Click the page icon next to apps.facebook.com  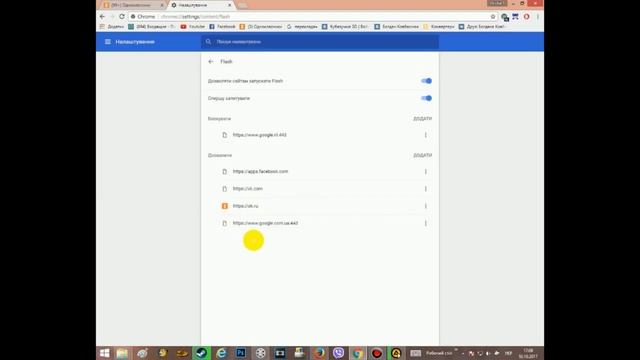pyautogui.click(x=224, y=171)
